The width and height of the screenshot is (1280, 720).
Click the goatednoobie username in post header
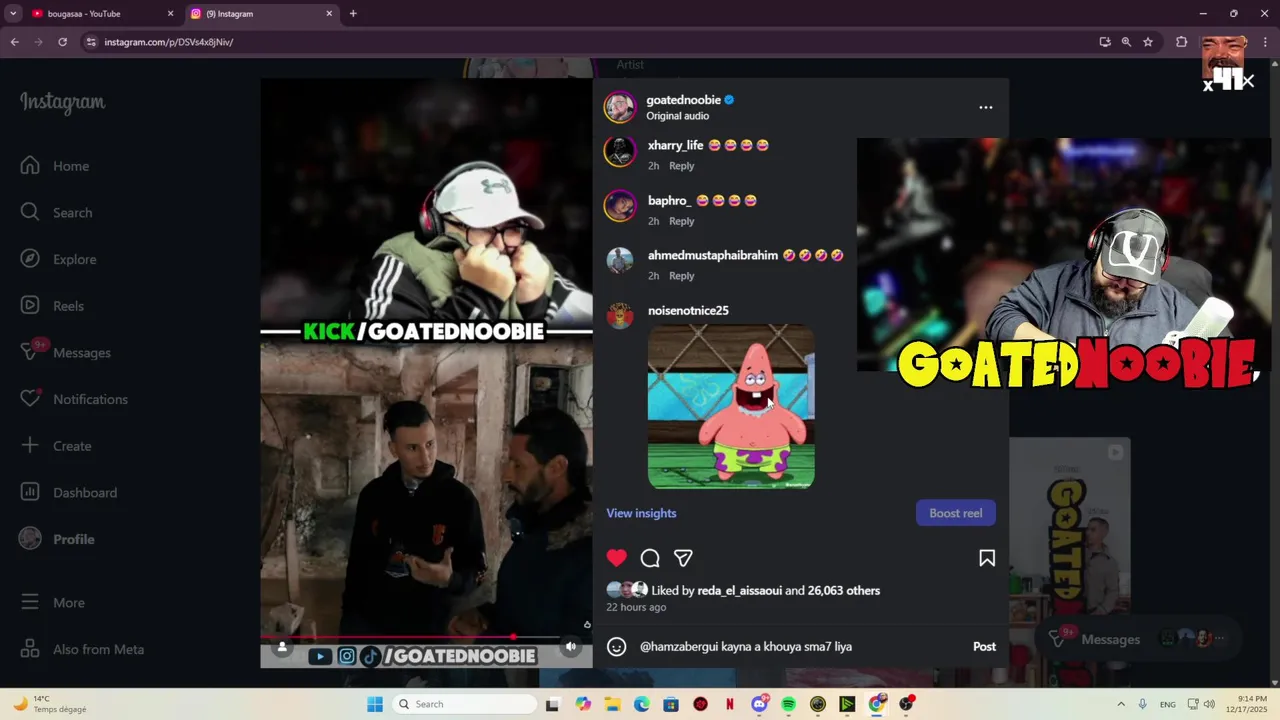[684, 100]
